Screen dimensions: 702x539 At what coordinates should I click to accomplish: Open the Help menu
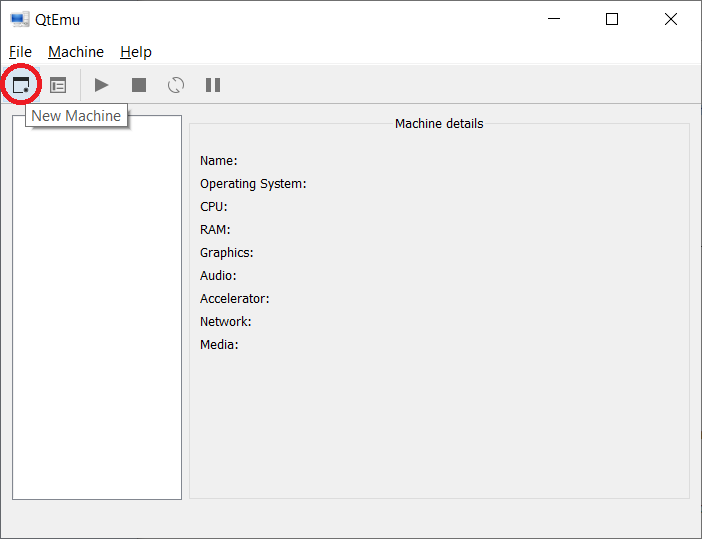coord(136,52)
